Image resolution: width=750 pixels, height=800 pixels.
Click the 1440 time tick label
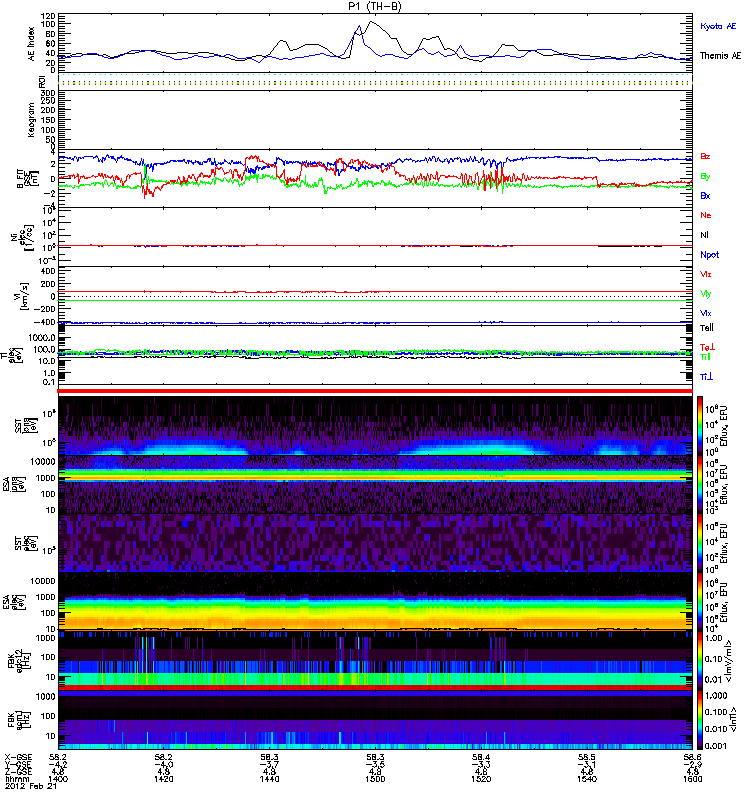click(269, 779)
